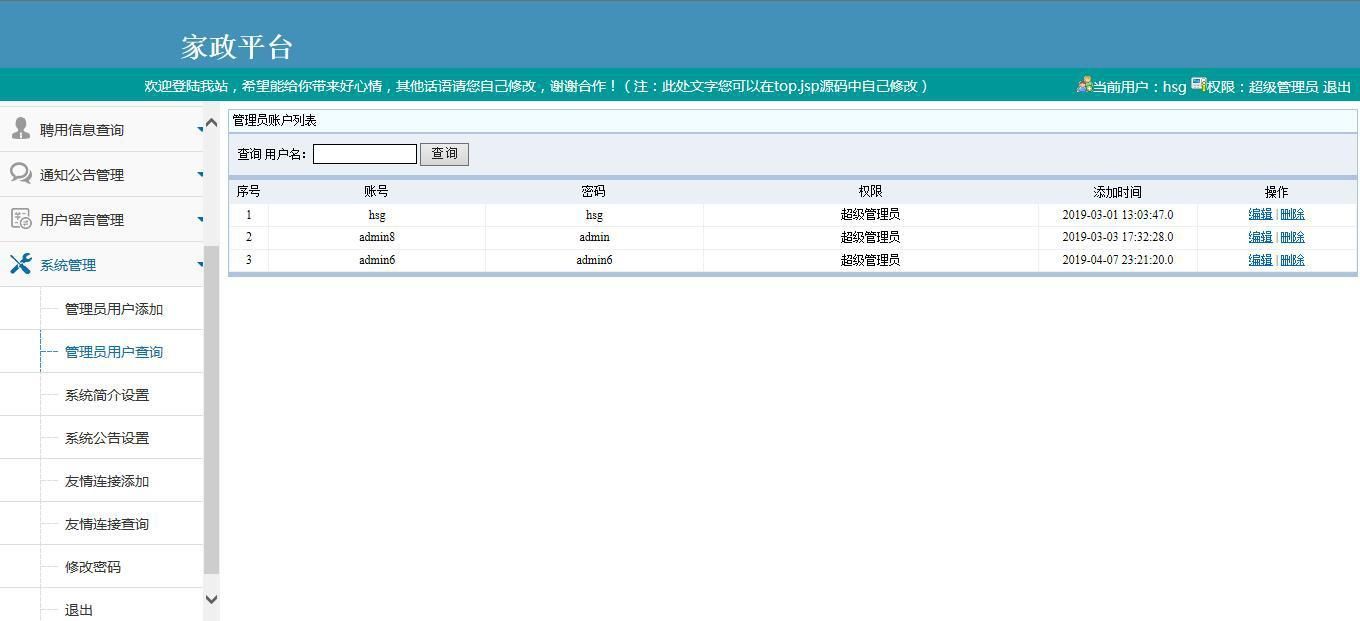Delete the hsg account row

click(x=1292, y=214)
